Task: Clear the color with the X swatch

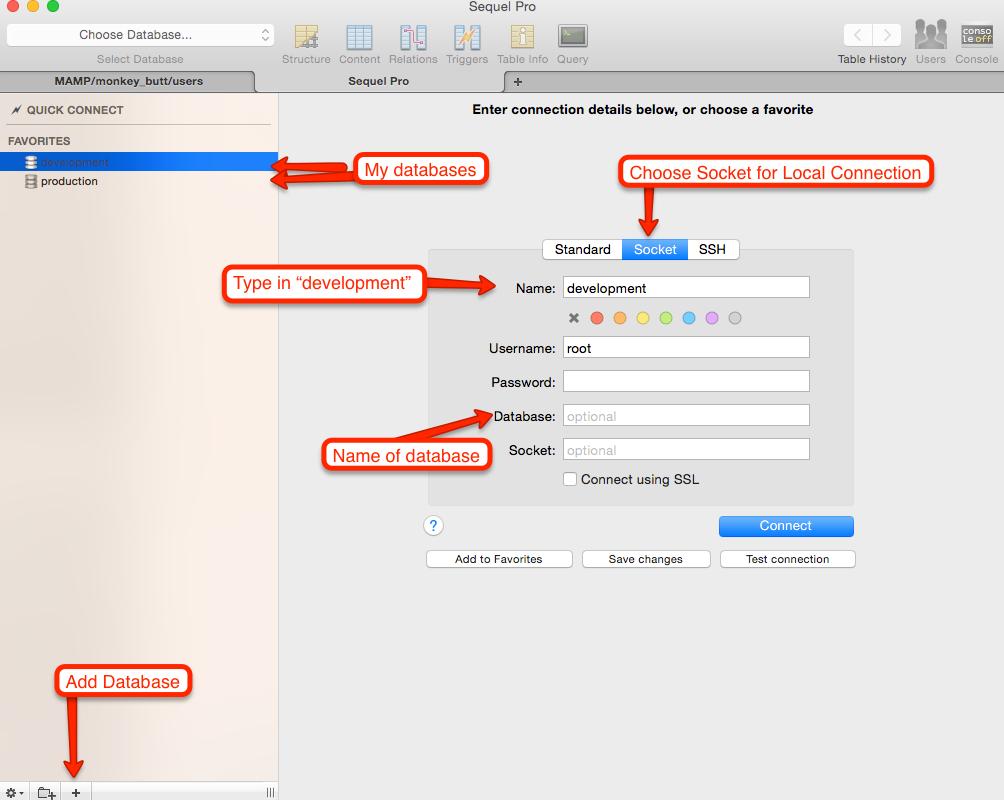Action: [574, 318]
